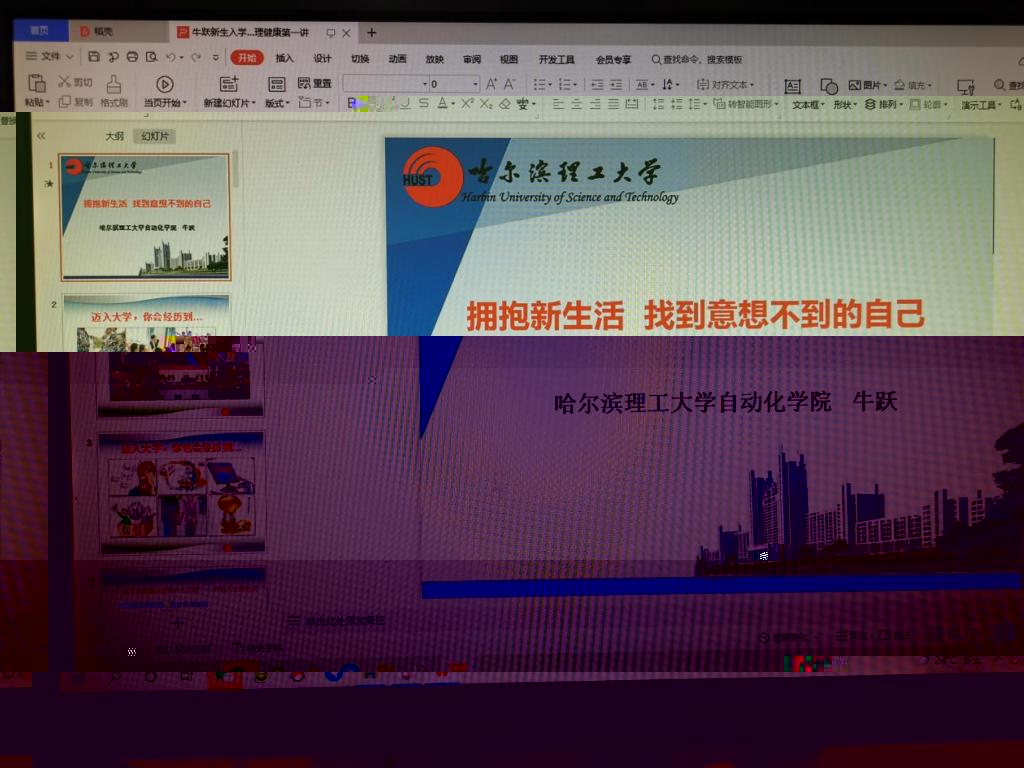Open the font color picker
Image resolution: width=1024 pixels, height=768 pixels.
point(445,103)
